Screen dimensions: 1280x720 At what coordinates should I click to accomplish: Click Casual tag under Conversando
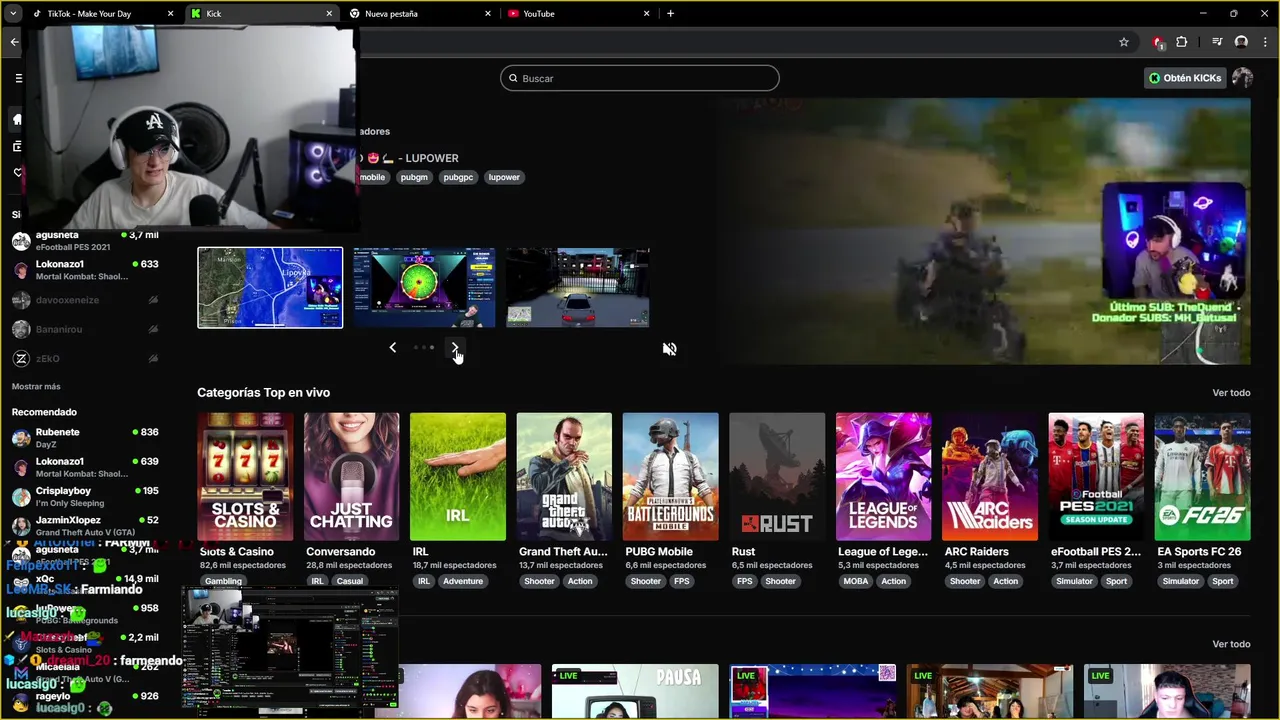(x=350, y=581)
